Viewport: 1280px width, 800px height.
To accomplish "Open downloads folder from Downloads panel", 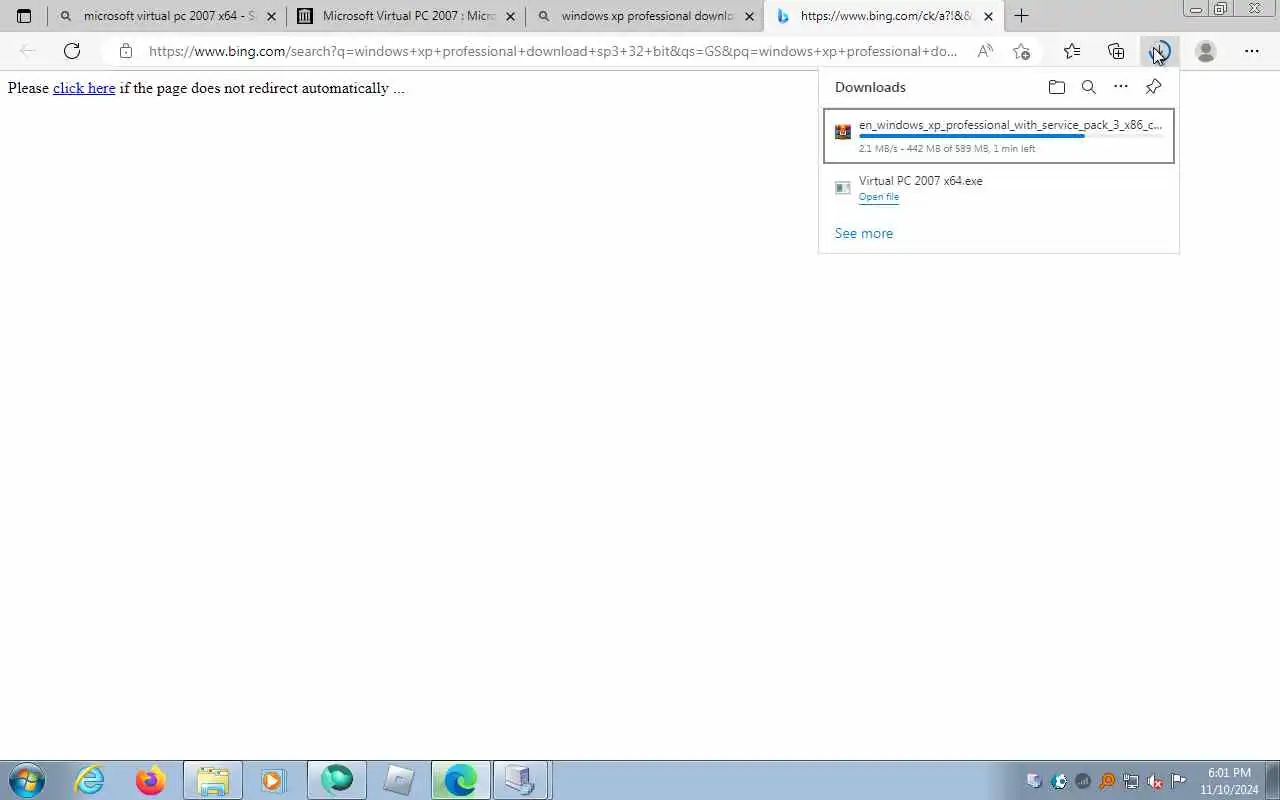I will point(1057,87).
